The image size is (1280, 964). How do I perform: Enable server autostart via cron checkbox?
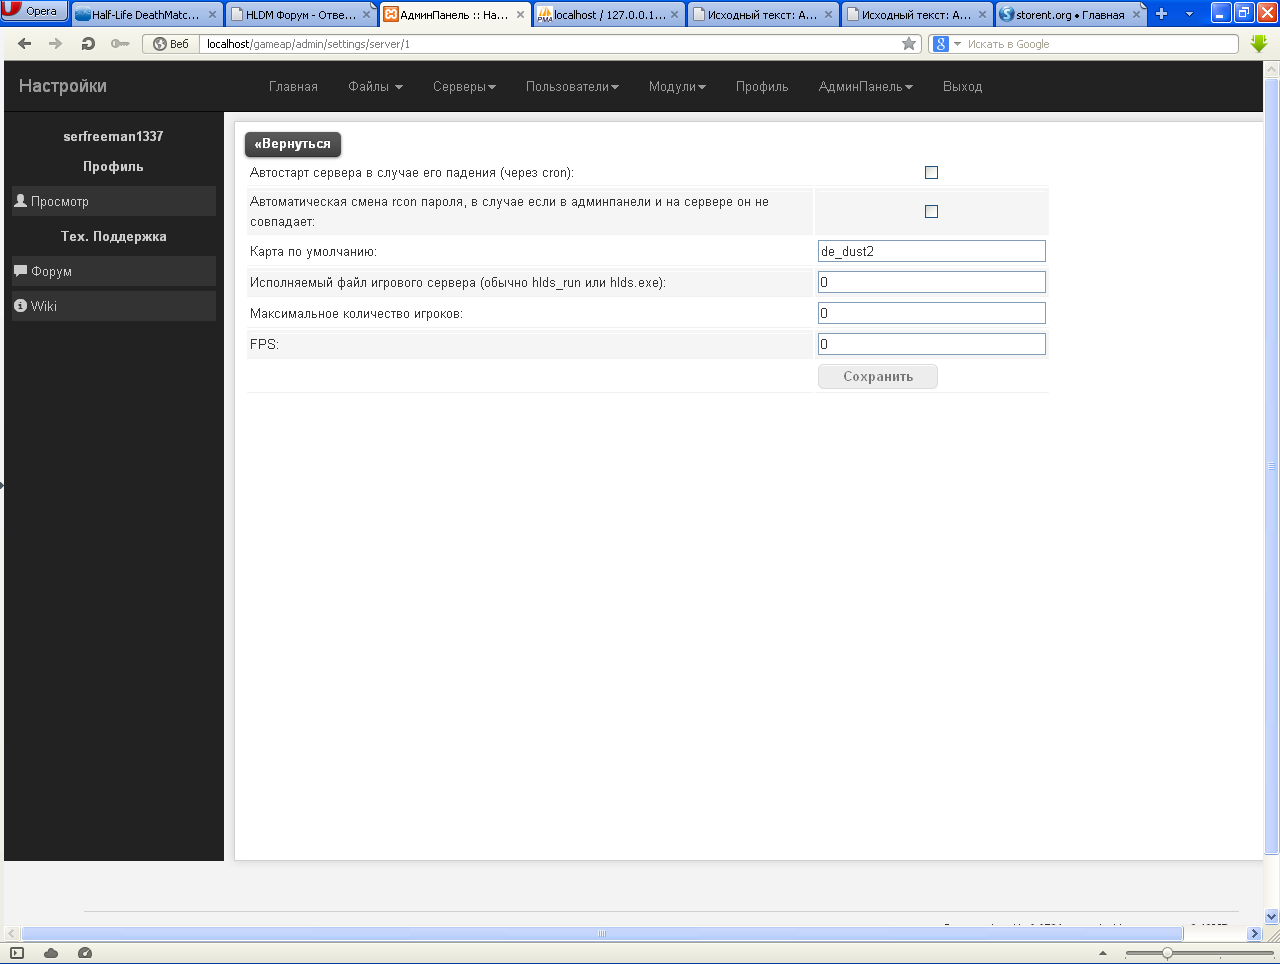[x=931, y=173]
